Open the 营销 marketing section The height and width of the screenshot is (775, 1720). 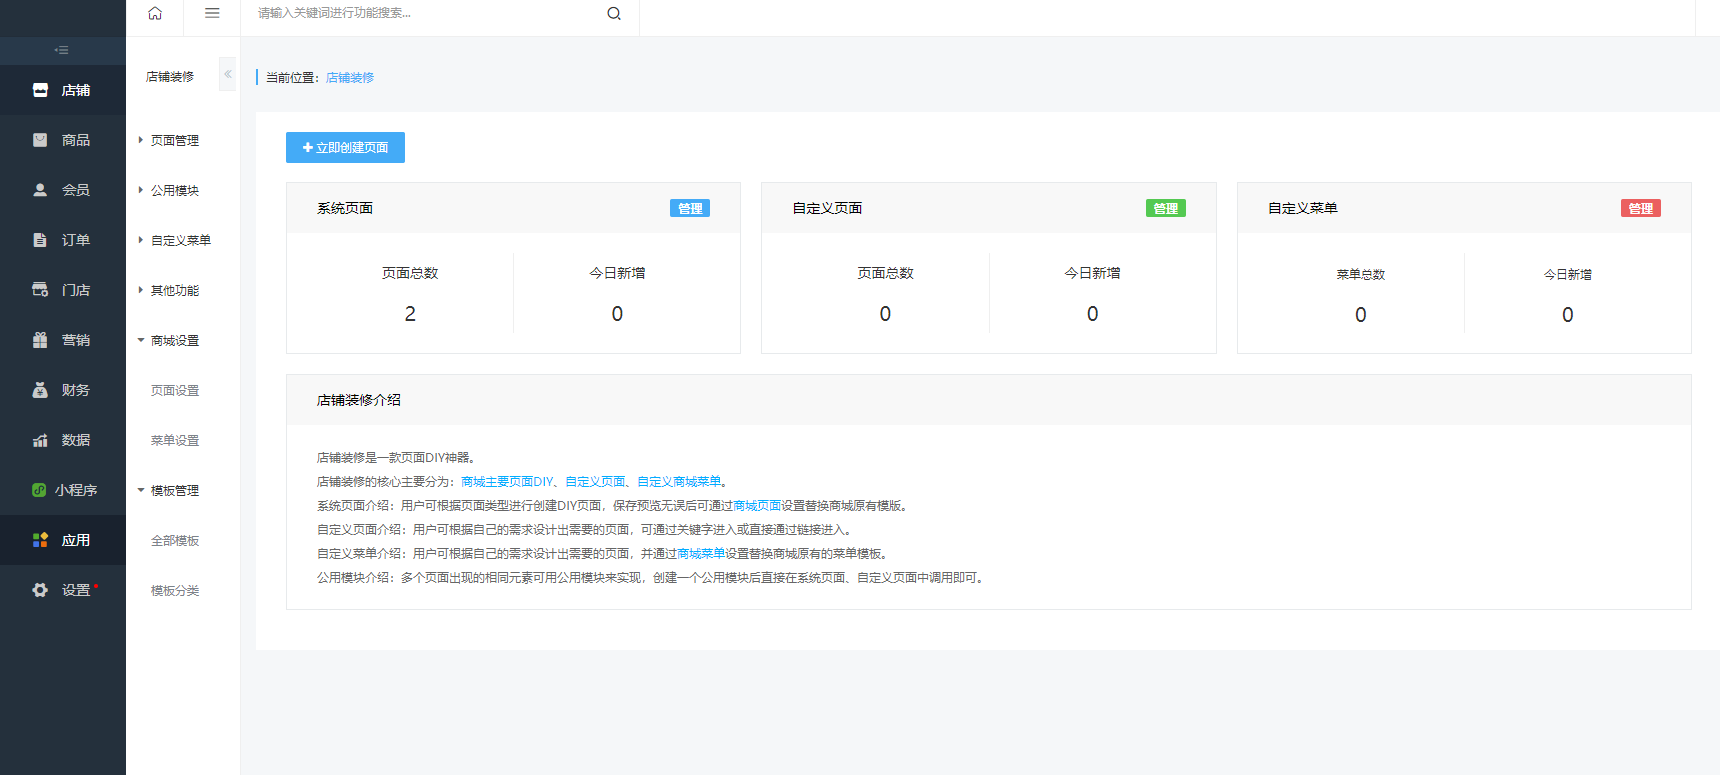(x=63, y=340)
